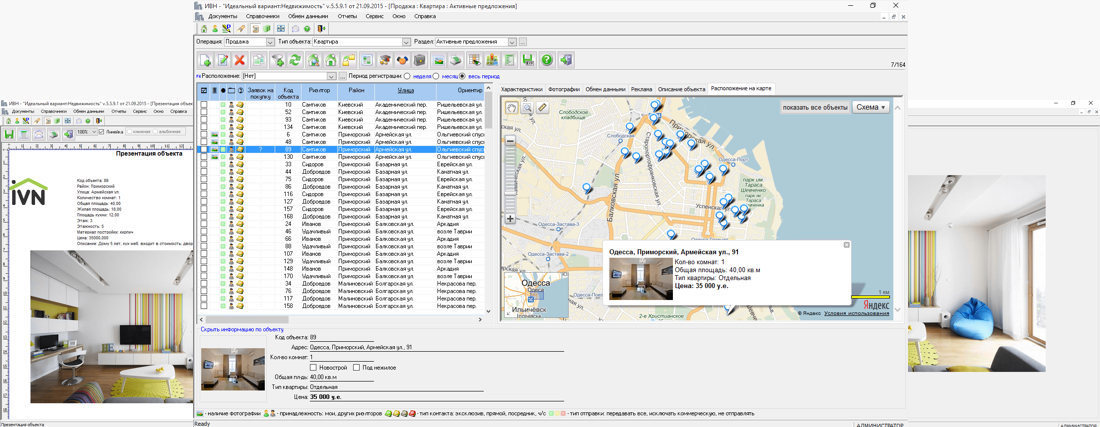Click the funnel filter icon
This screenshot has height=427, width=1100.
(278, 60)
